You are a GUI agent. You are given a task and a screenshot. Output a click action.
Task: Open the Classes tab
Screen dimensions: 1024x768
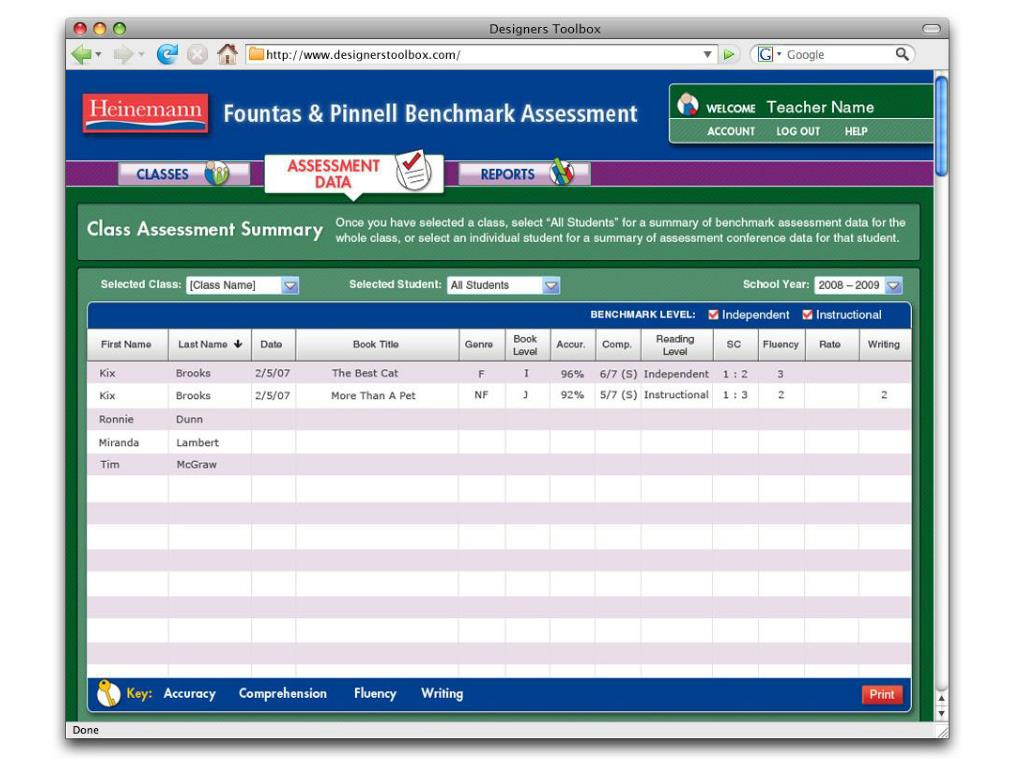coord(184,174)
